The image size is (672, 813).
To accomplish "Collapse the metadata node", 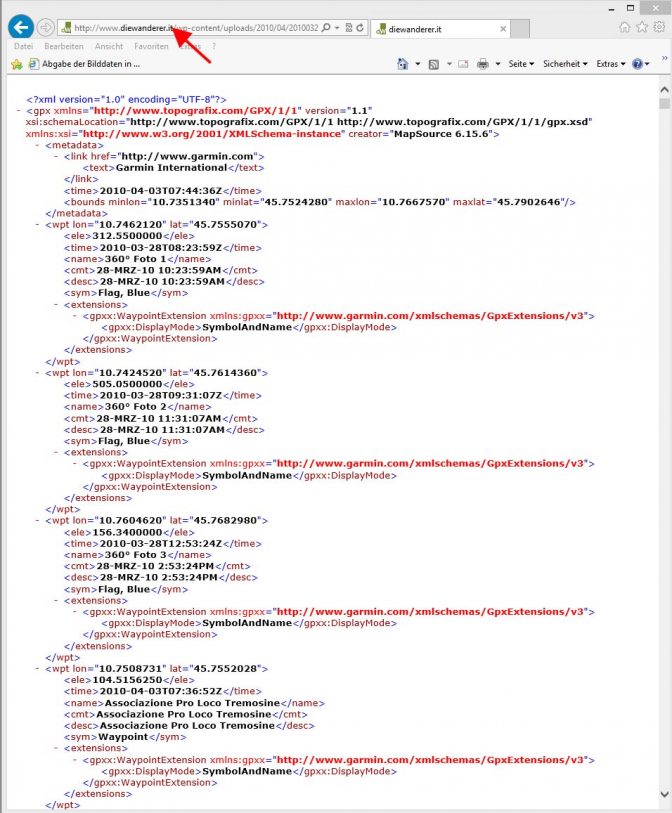I will (x=37, y=145).
